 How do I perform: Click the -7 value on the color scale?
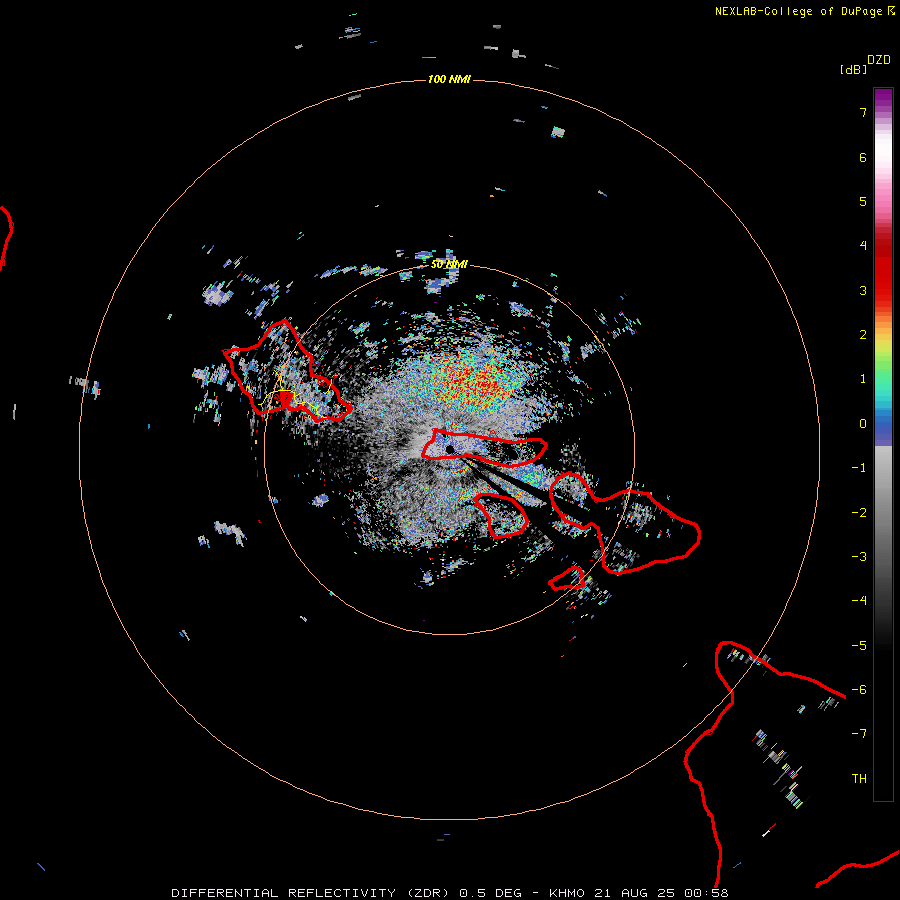(859, 734)
